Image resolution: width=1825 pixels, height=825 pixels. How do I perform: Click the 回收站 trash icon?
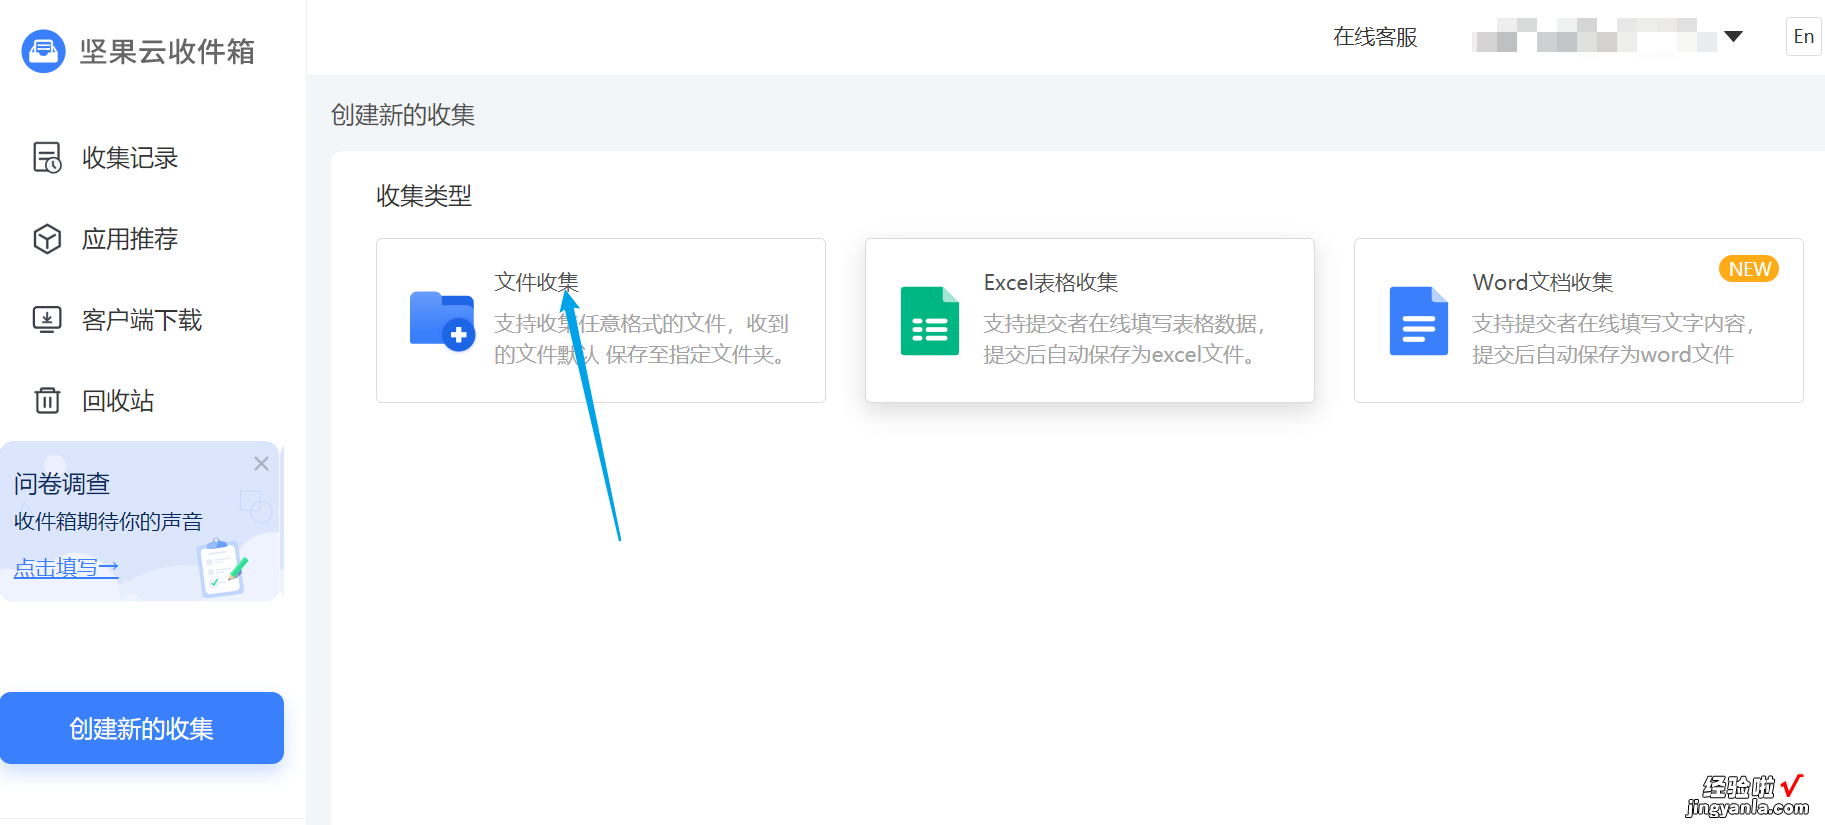point(47,401)
